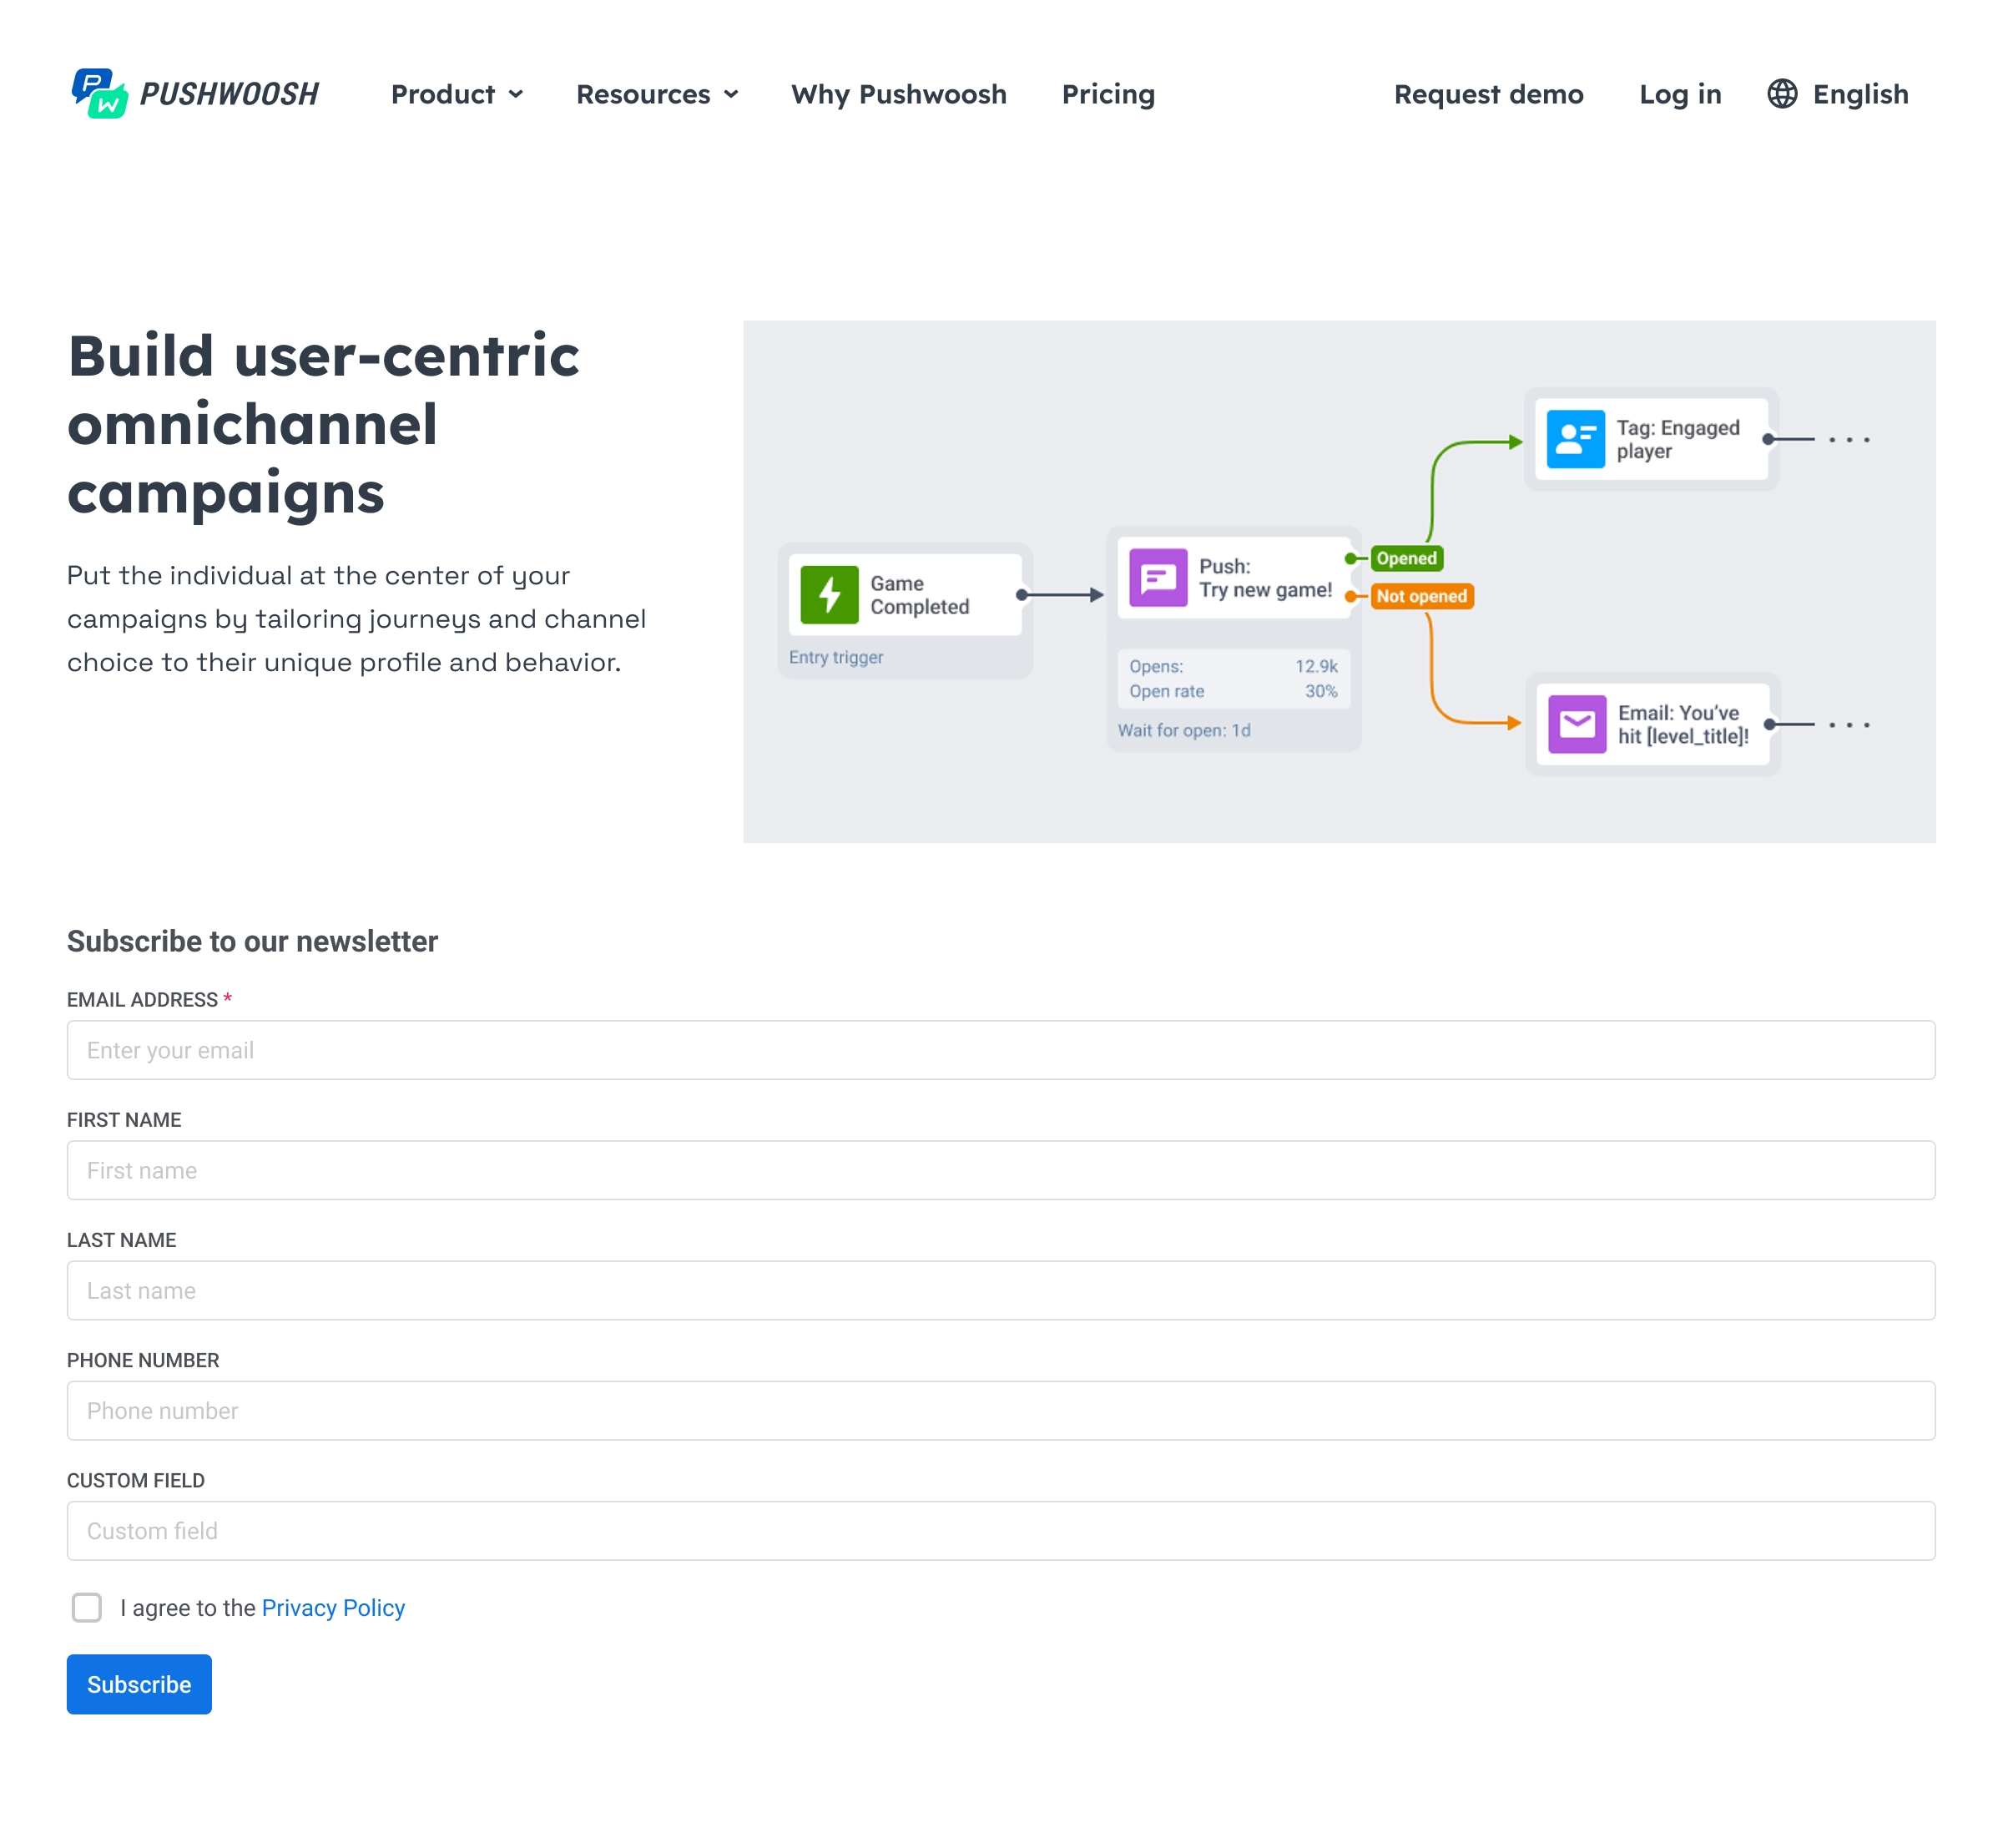This screenshot has height=1848, width=2003.
Task: Check the Privacy Policy agreement box
Action: [87, 1608]
